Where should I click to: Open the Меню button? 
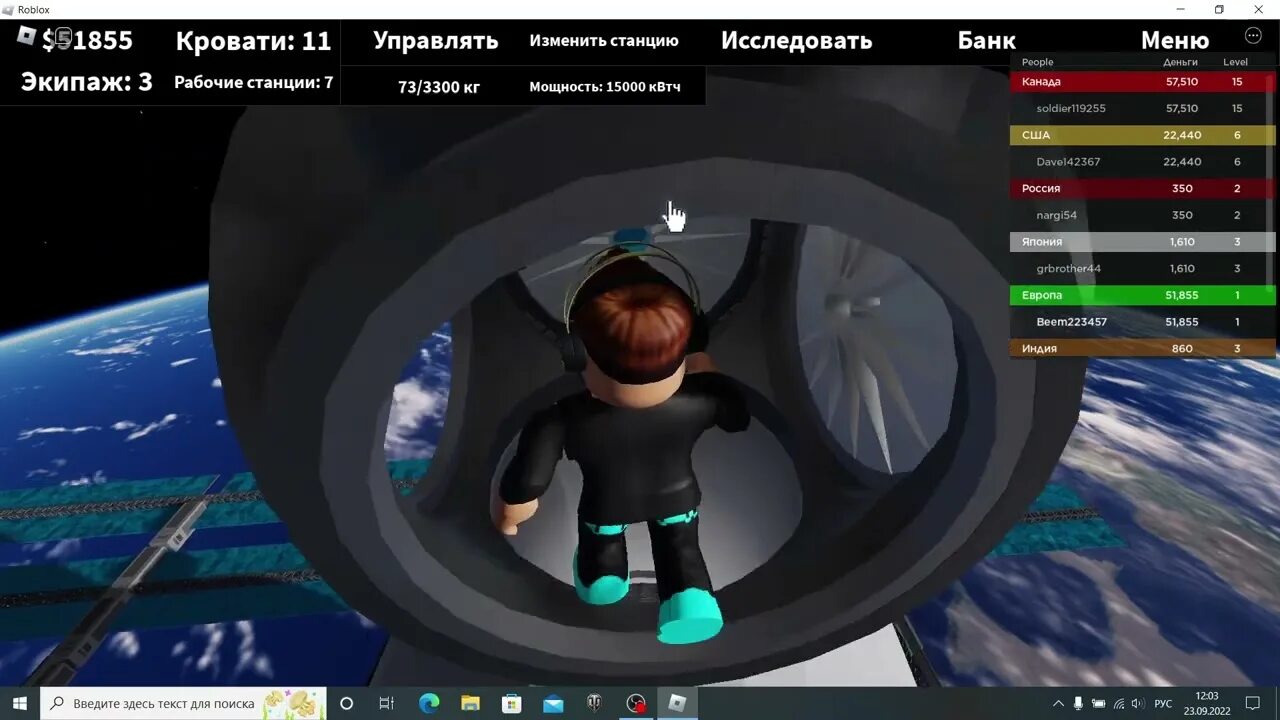pyautogui.click(x=1175, y=40)
